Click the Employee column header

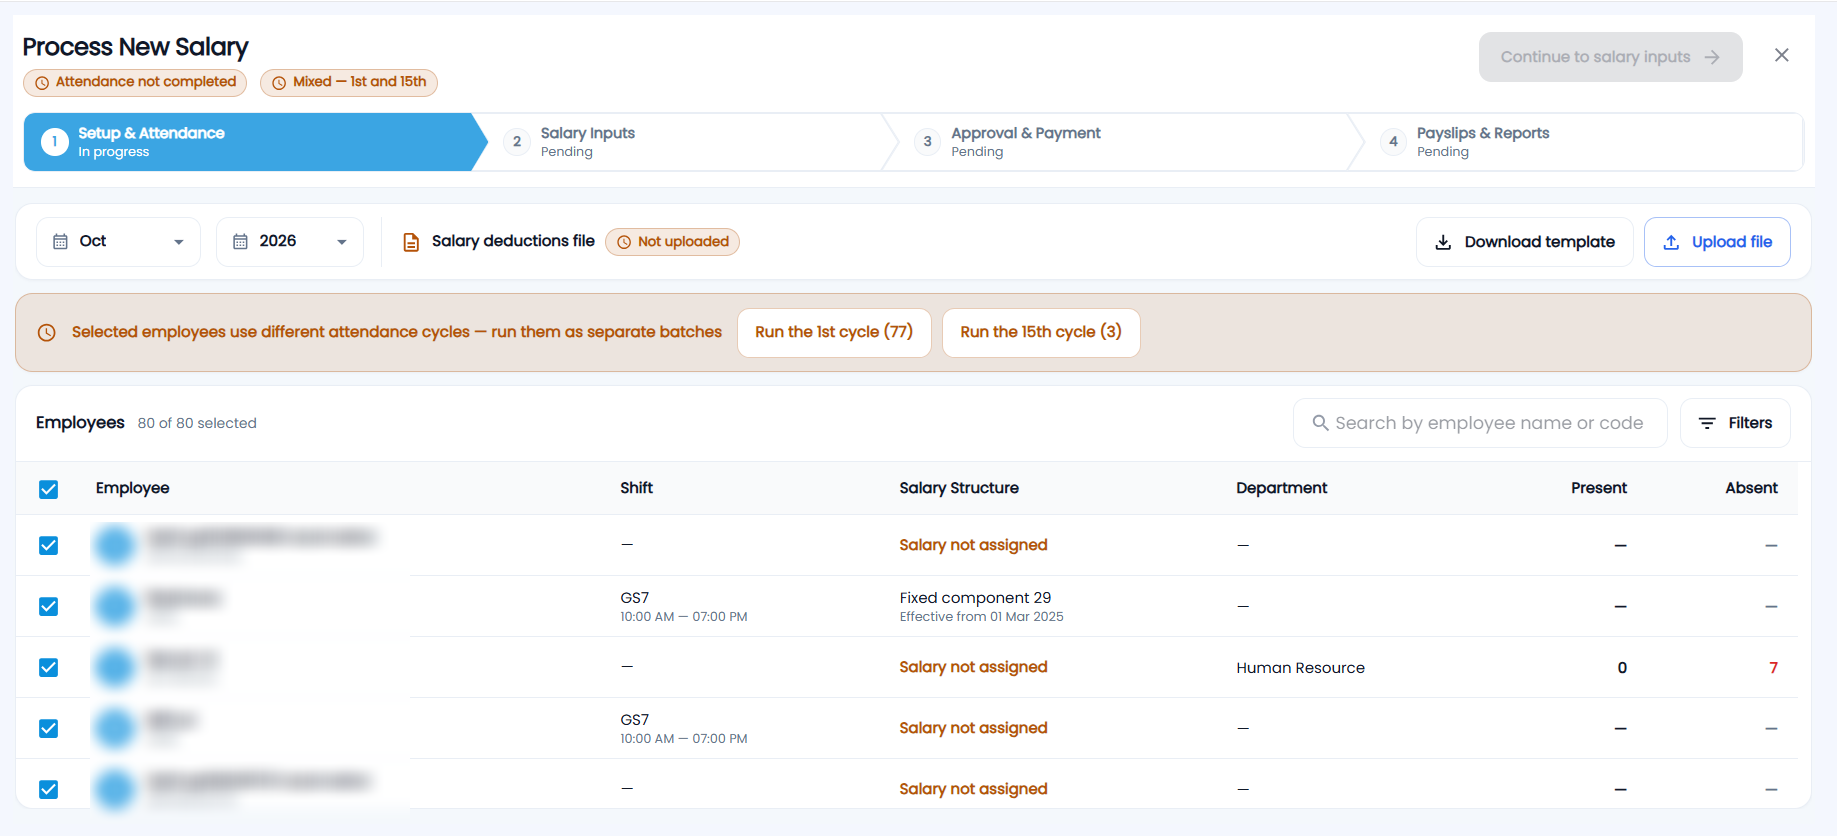[x=133, y=488]
